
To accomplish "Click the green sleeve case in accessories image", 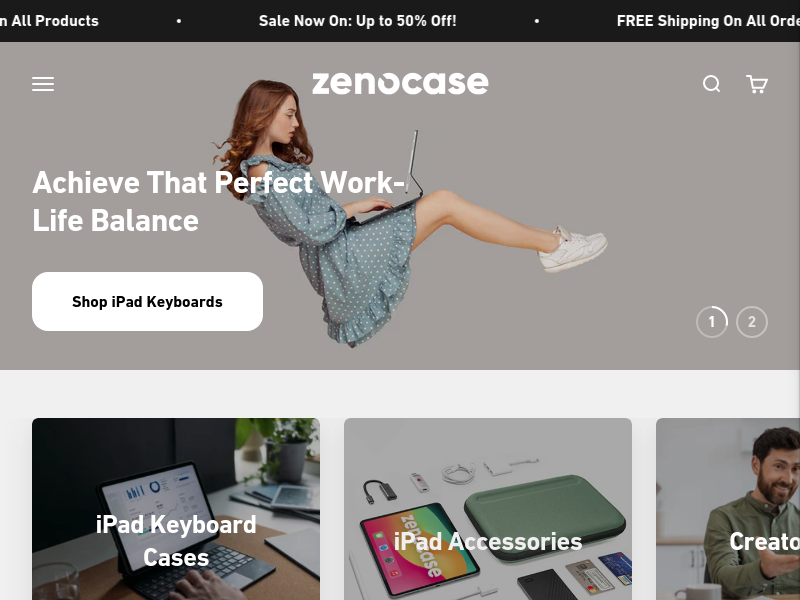I will pos(545,516).
